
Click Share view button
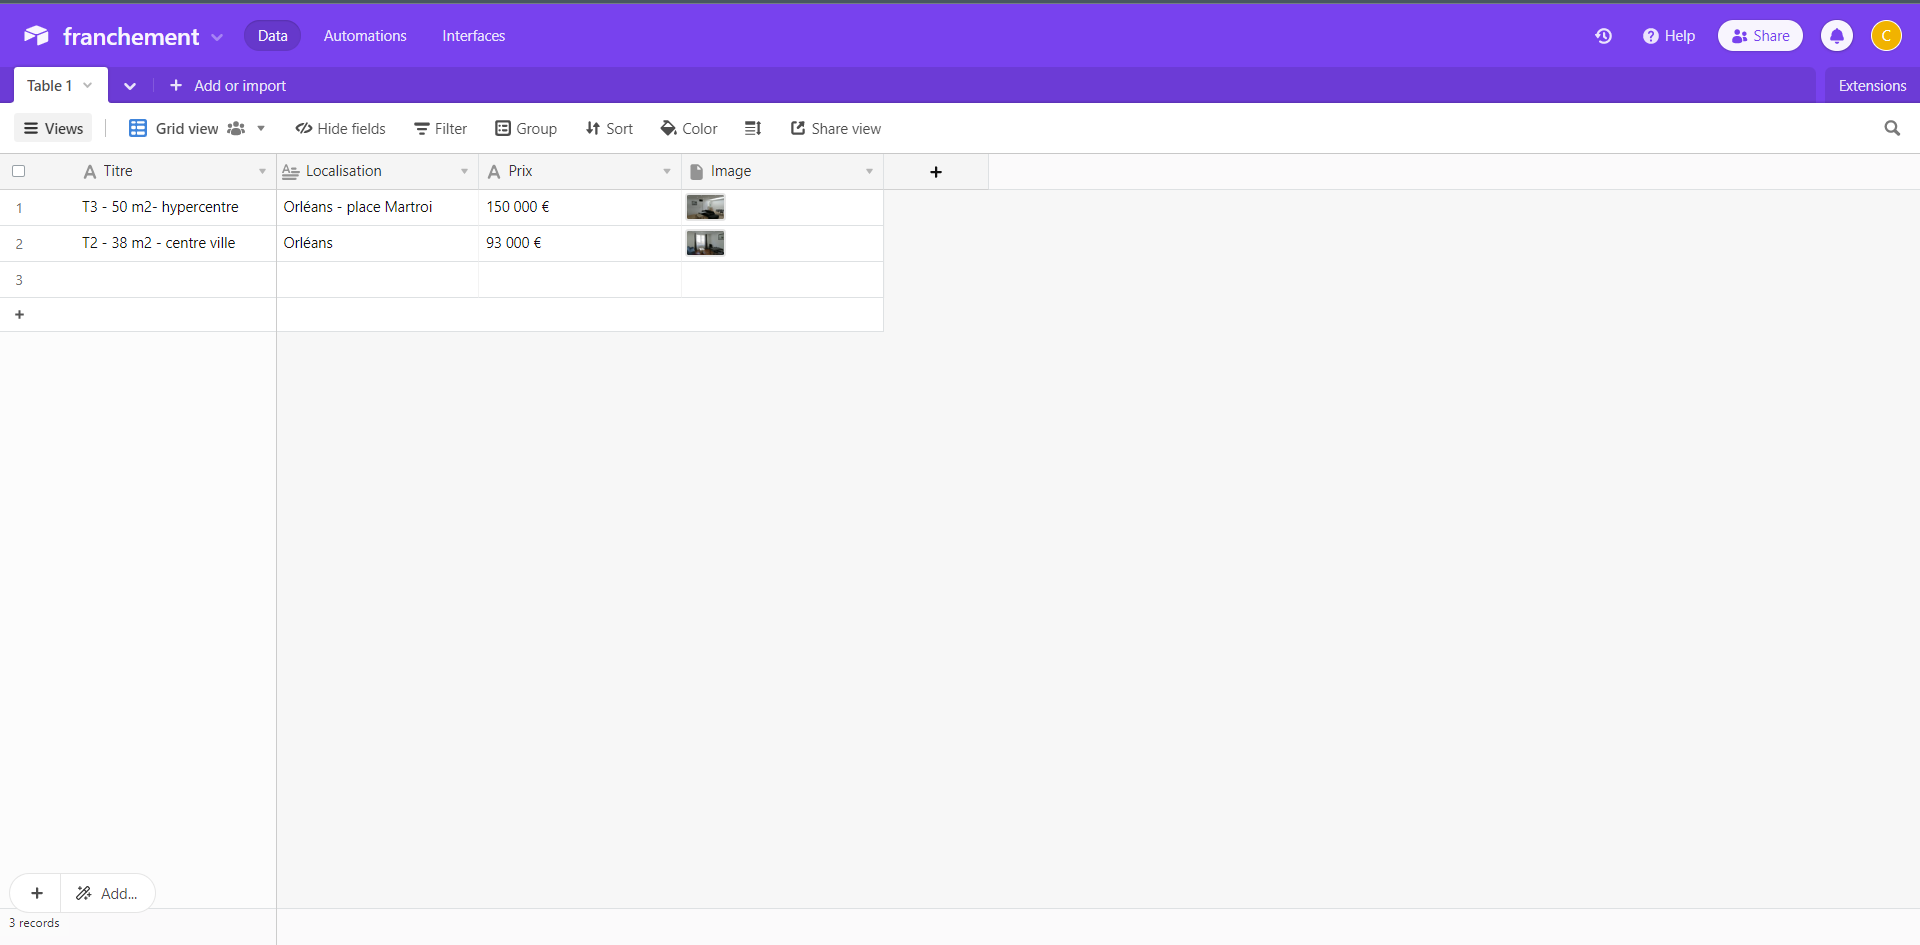(835, 128)
